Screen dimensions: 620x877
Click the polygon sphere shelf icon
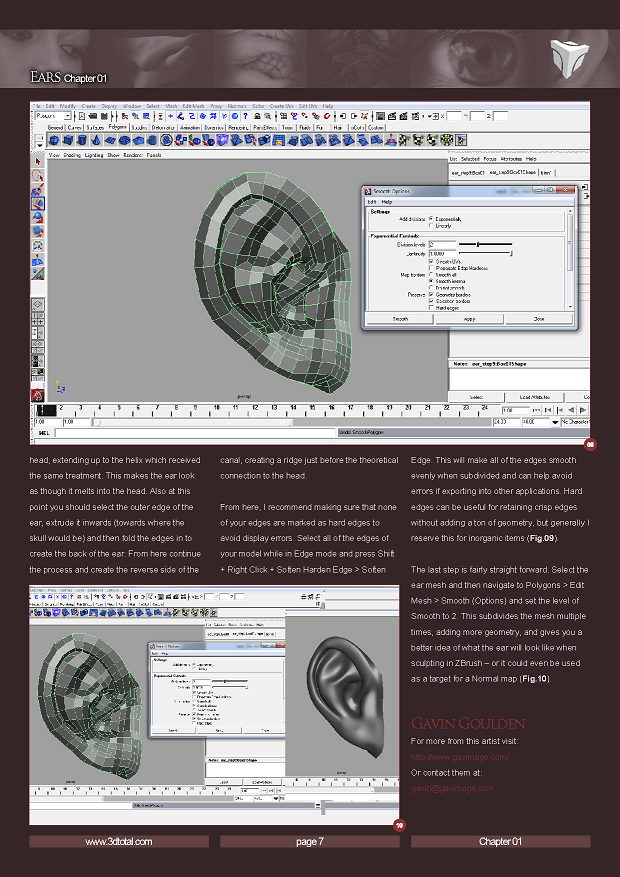tap(52, 140)
